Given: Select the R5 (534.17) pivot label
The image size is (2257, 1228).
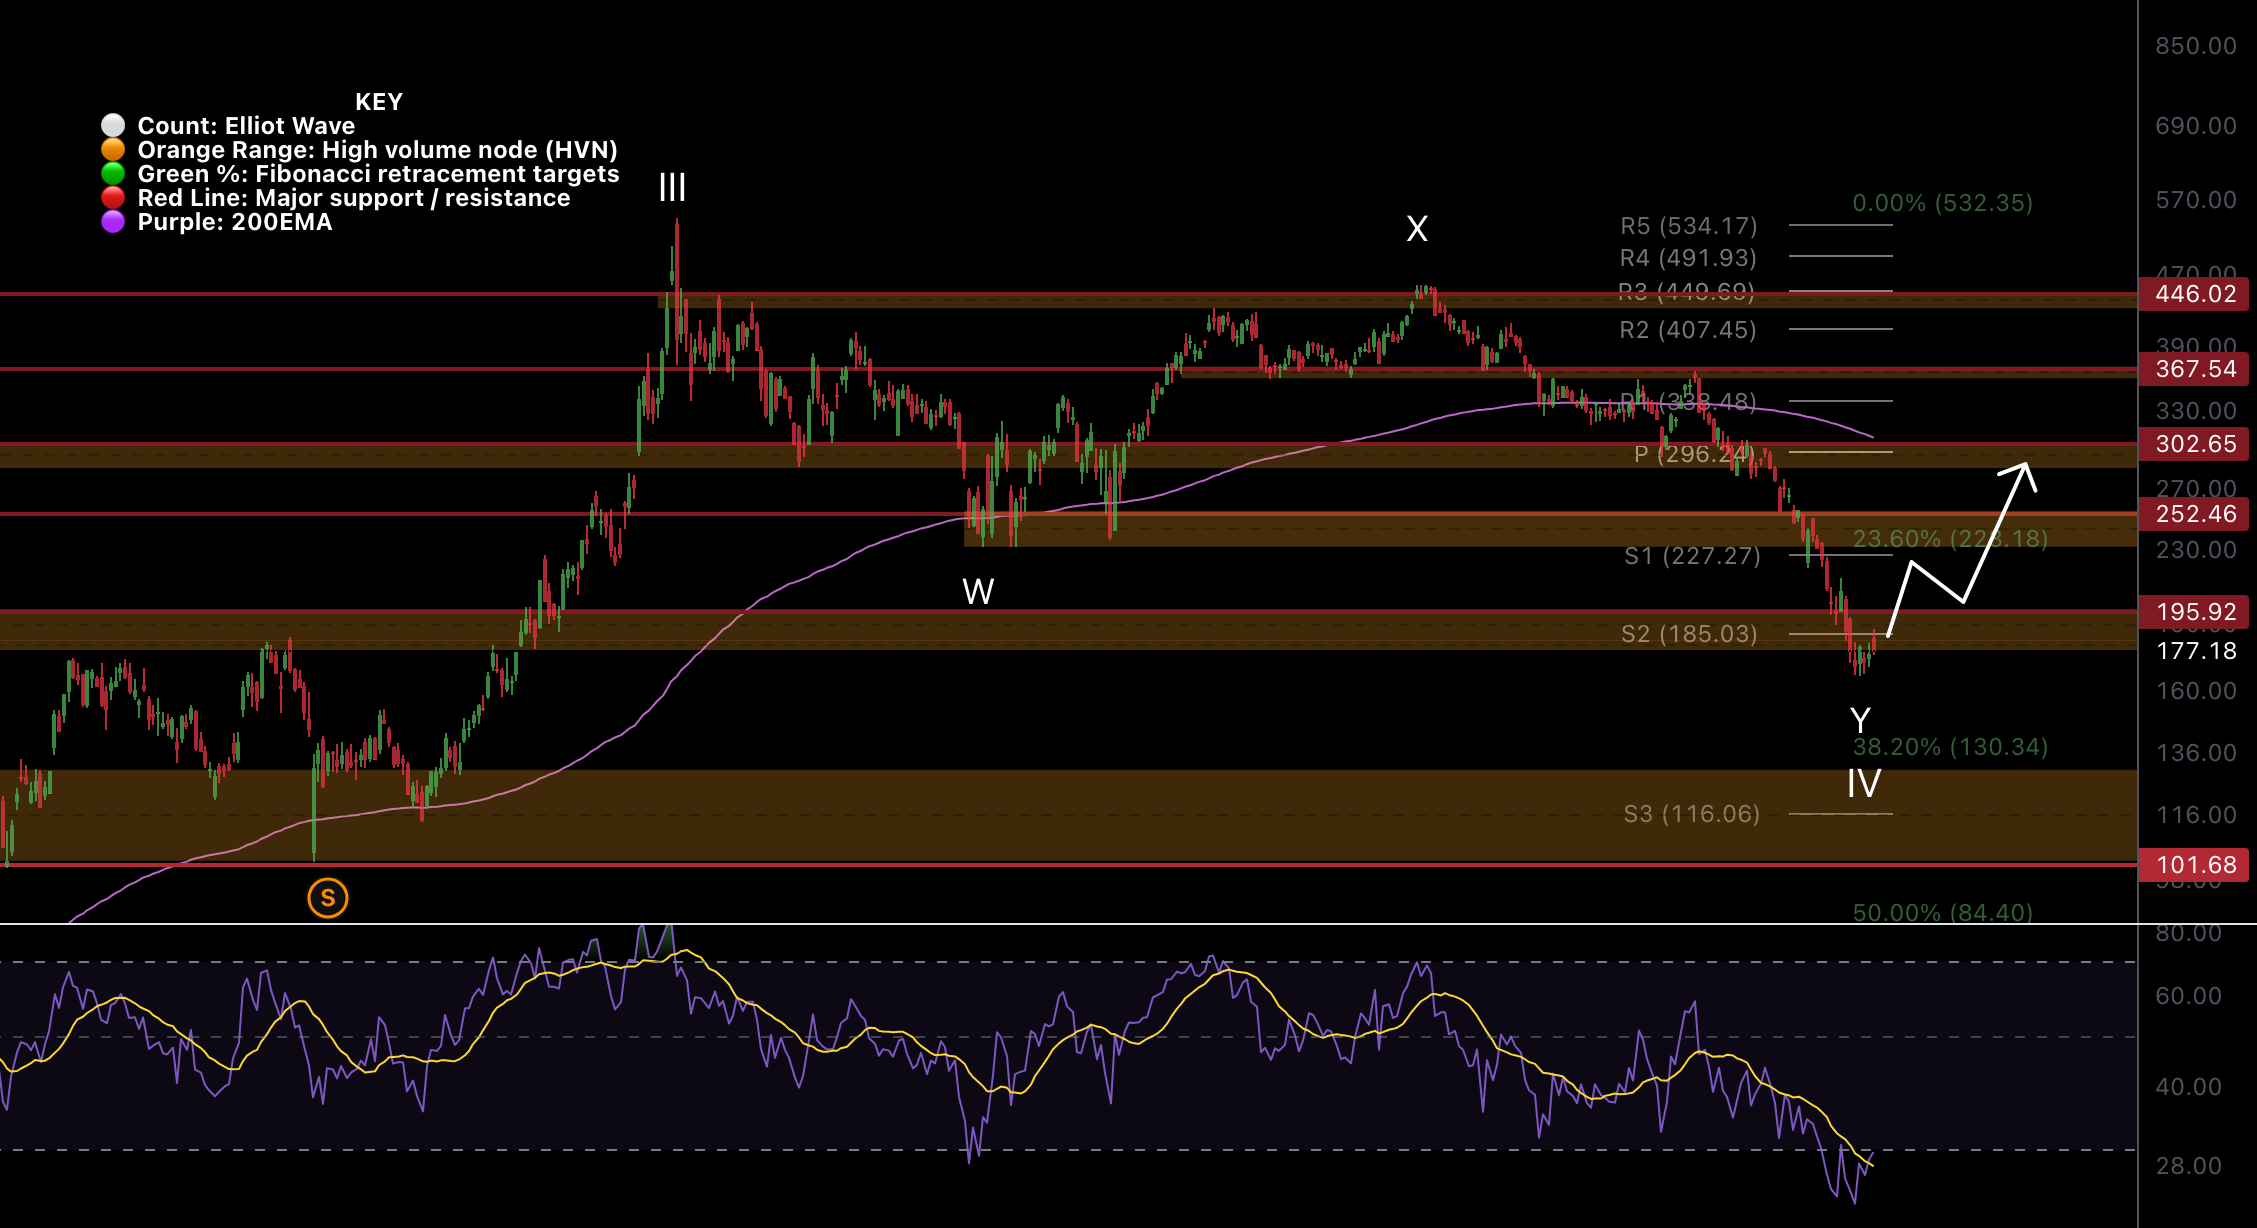Looking at the screenshot, I should pyautogui.click(x=1688, y=226).
